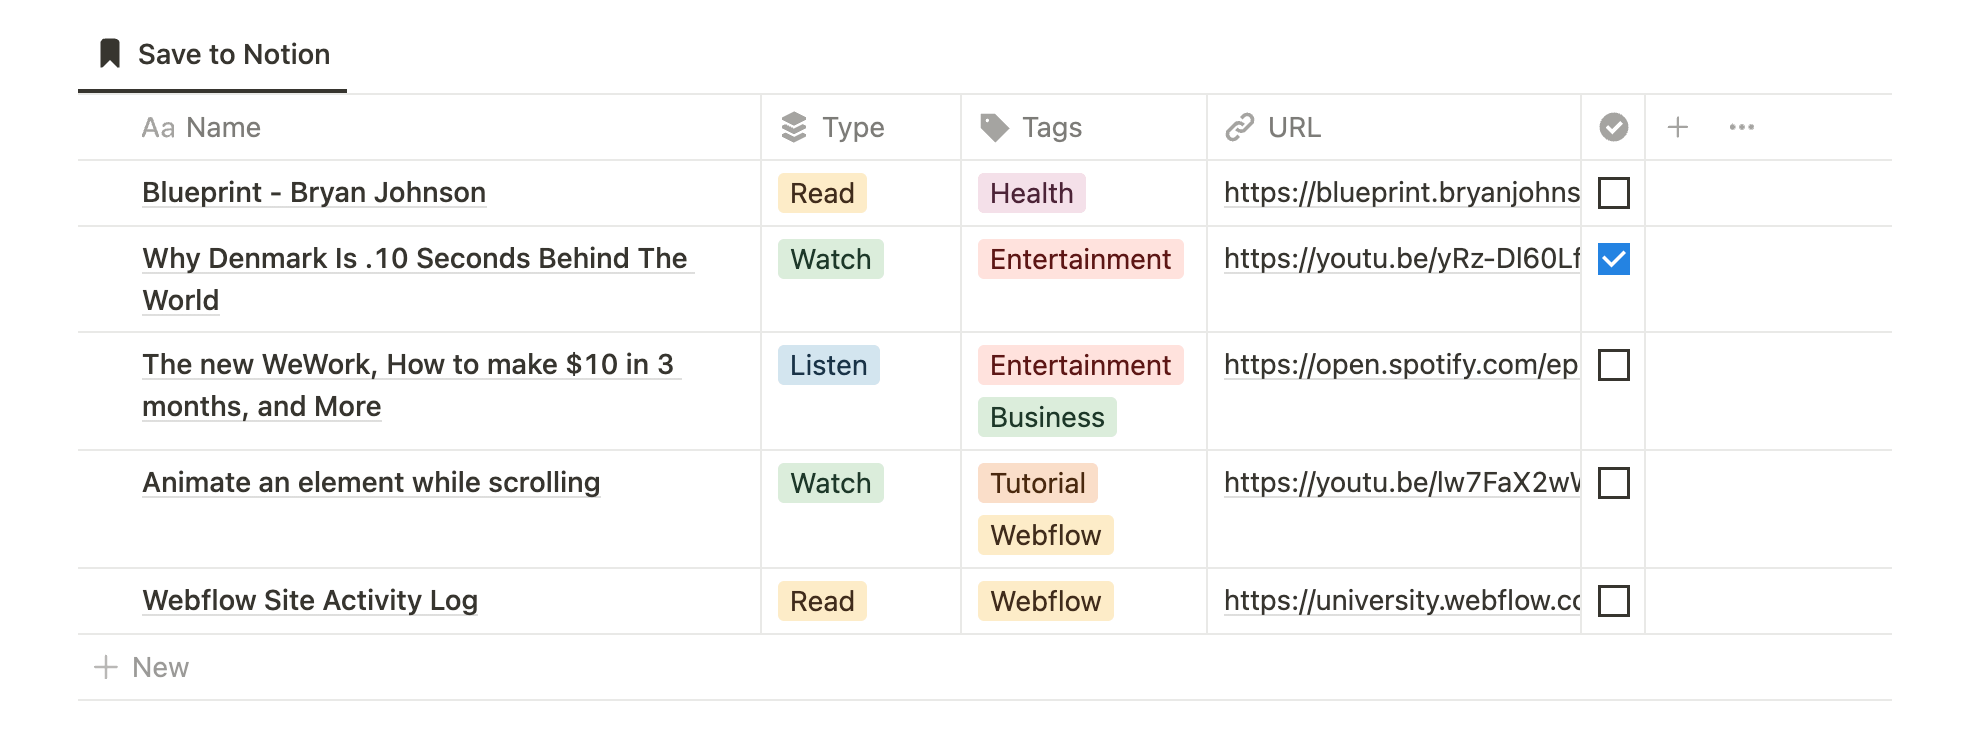Click the checkbox column header icon
Image resolution: width=1980 pixels, height=746 pixels.
click(x=1614, y=127)
